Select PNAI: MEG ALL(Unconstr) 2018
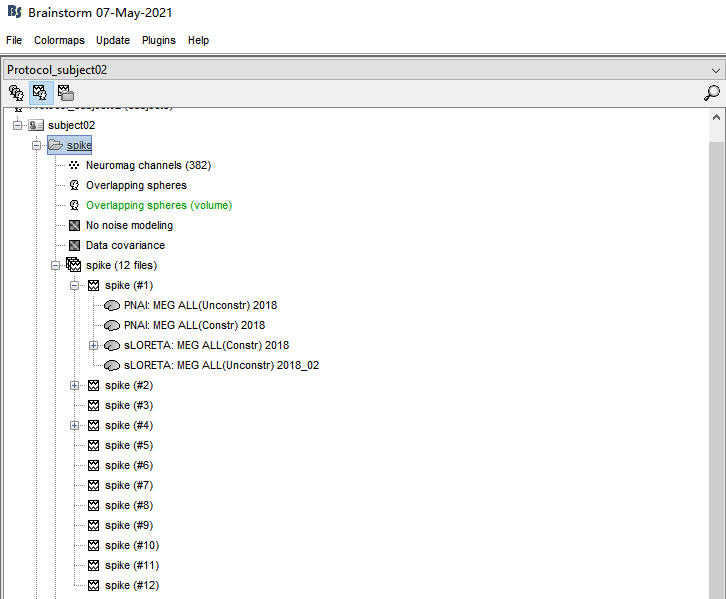 click(200, 306)
